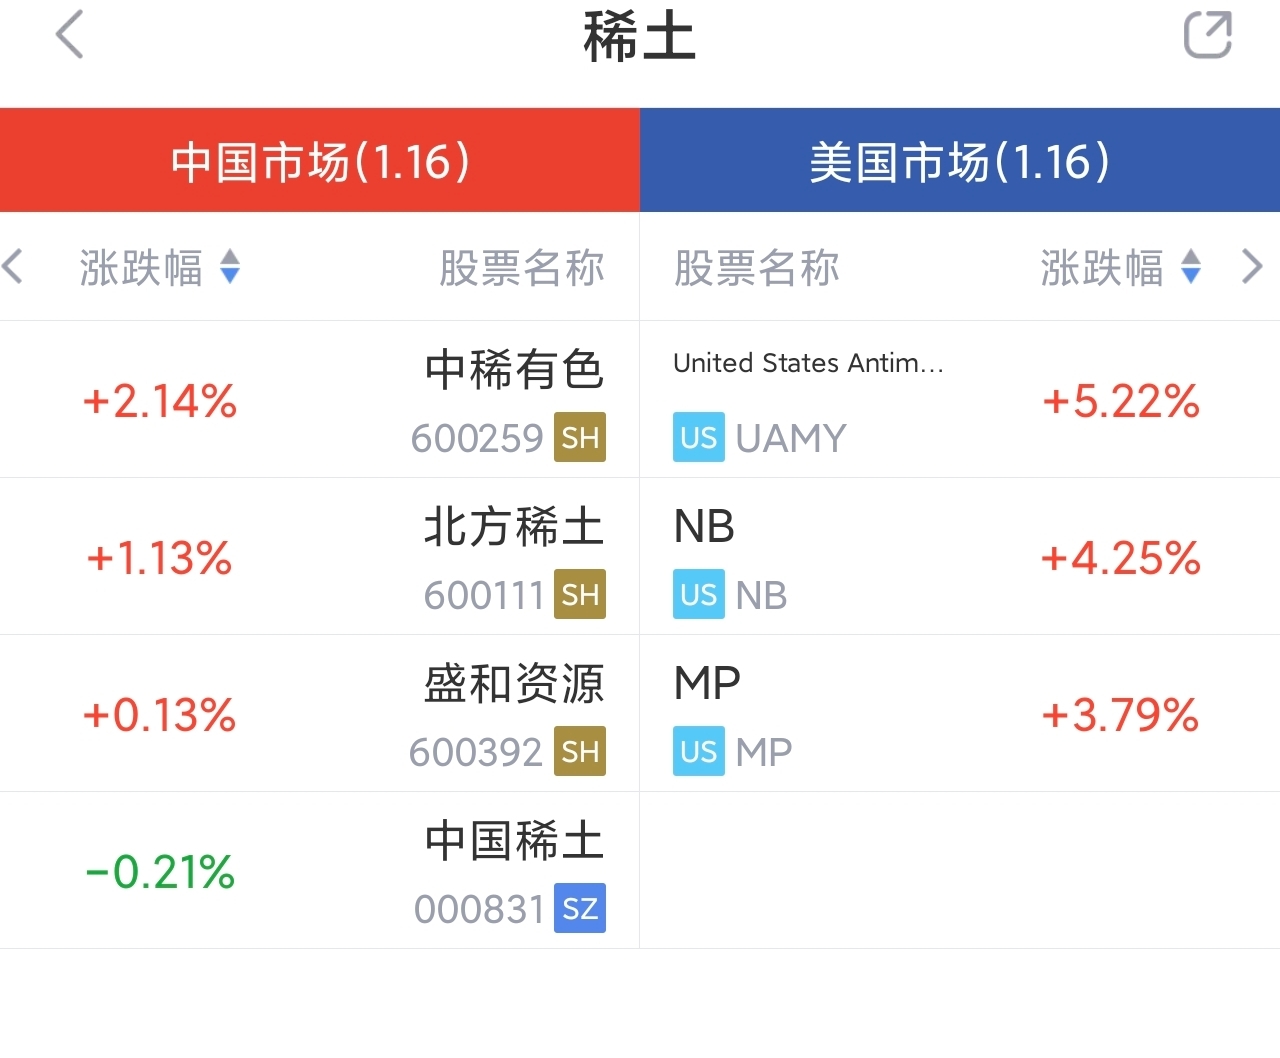This screenshot has height=1058, width=1280.
Task: Tap the SZ badge beside 000831
Action: point(580,909)
